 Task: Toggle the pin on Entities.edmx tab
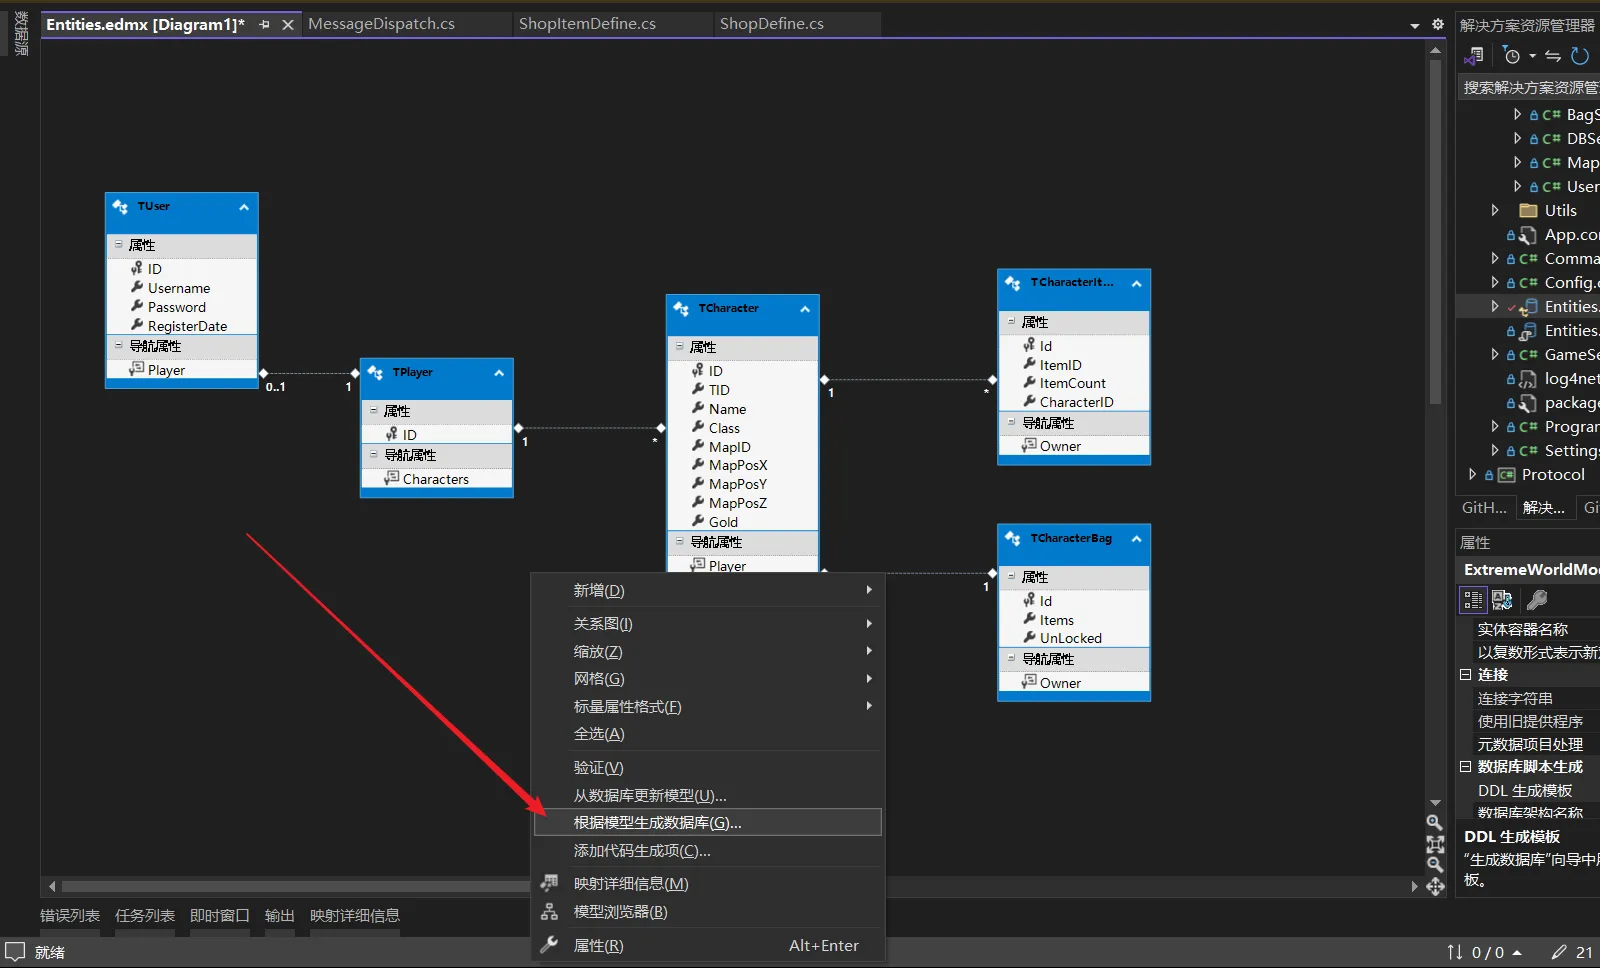click(264, 24)
